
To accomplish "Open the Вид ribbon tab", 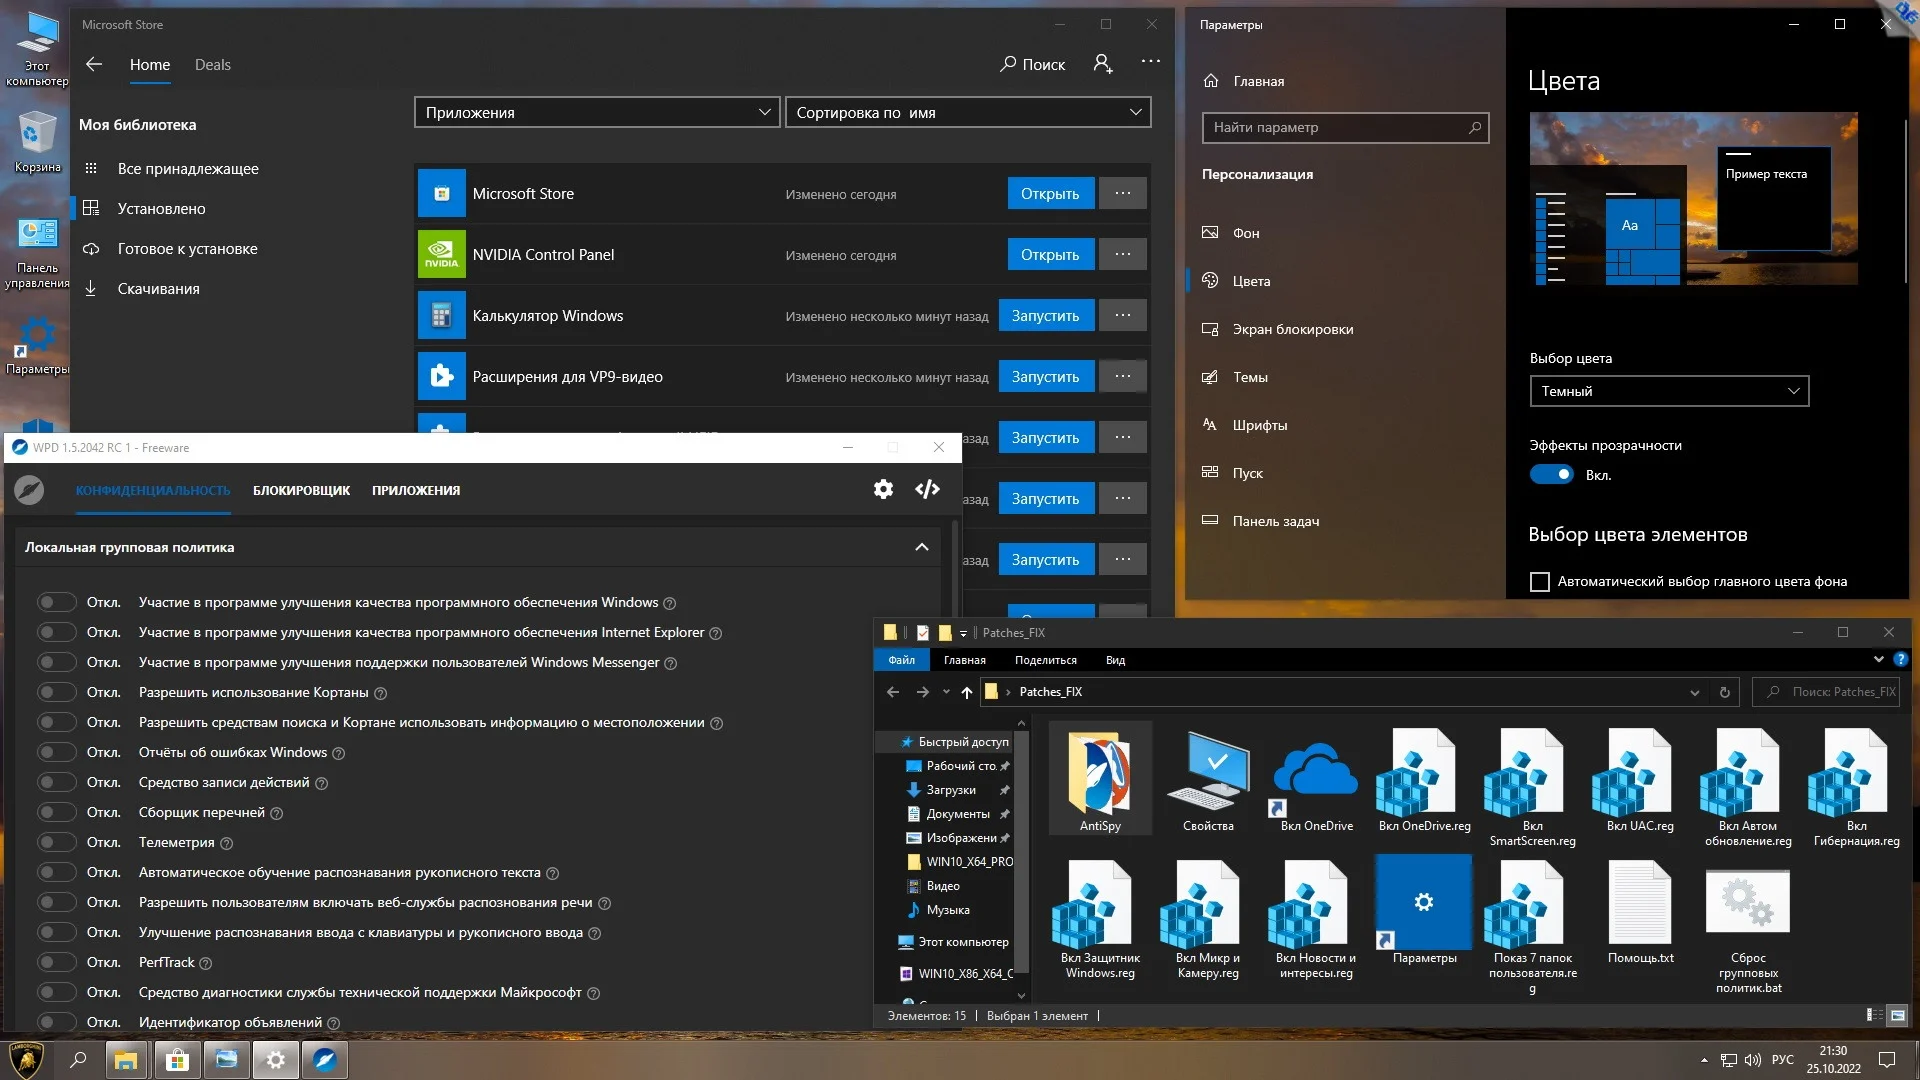I will [x=1115, y=660].
